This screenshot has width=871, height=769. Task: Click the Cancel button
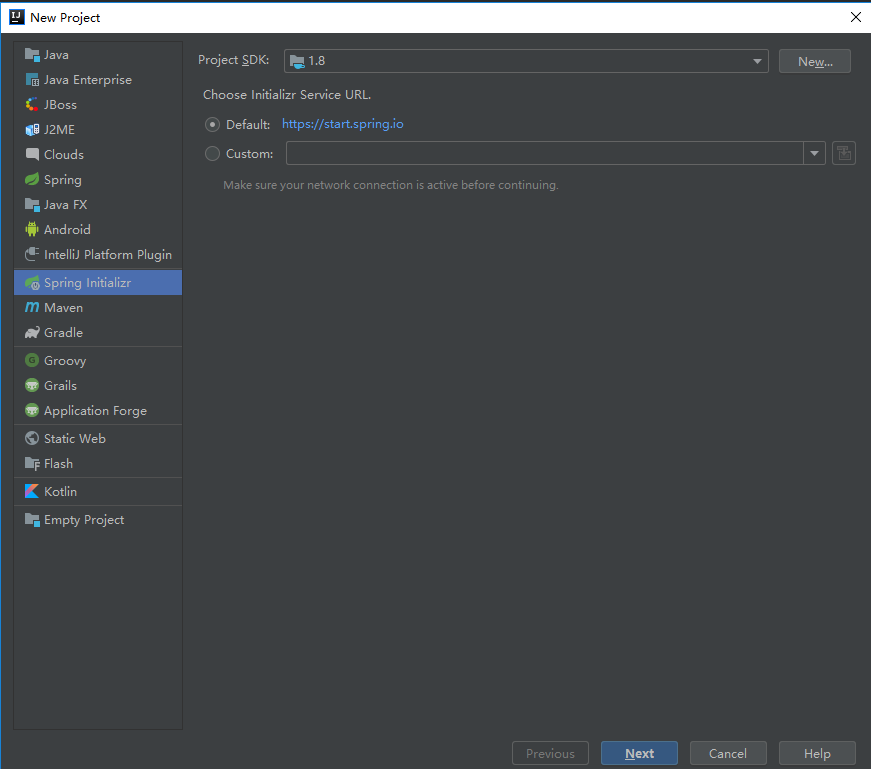(x=728, y=753)
